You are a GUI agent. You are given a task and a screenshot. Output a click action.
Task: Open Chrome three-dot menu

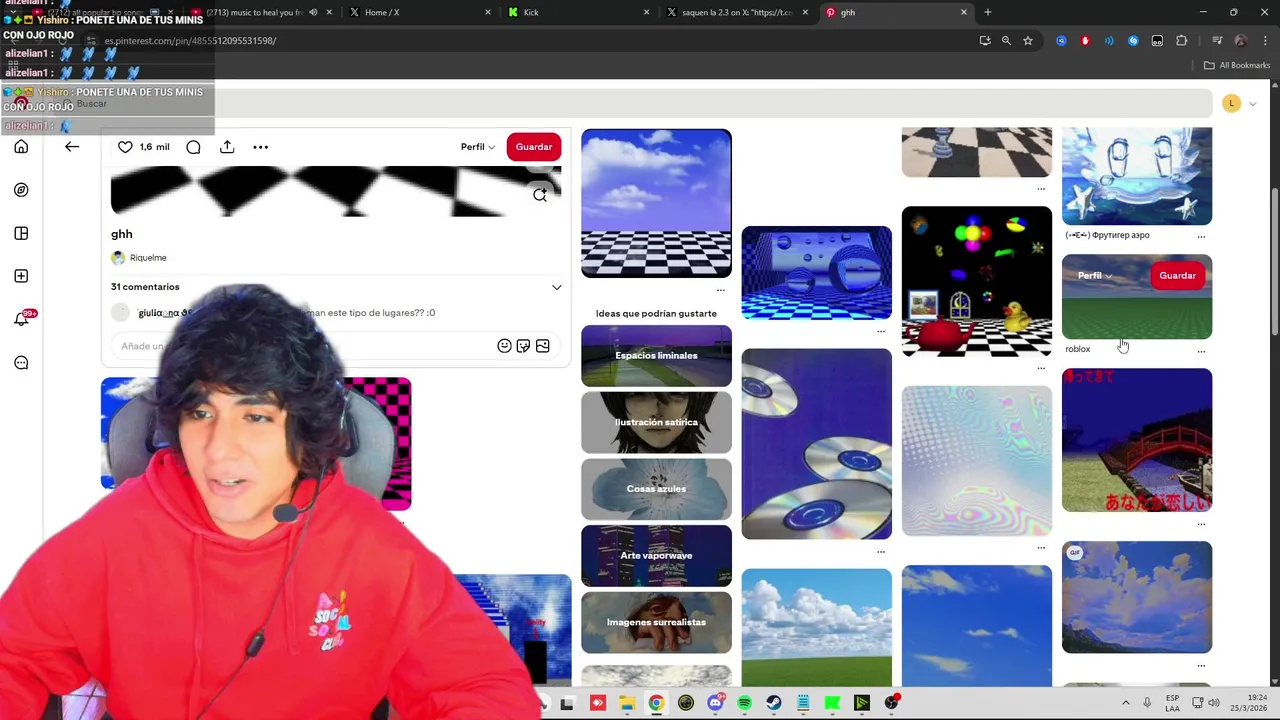pyautogui.click(x=1265, y=41)
